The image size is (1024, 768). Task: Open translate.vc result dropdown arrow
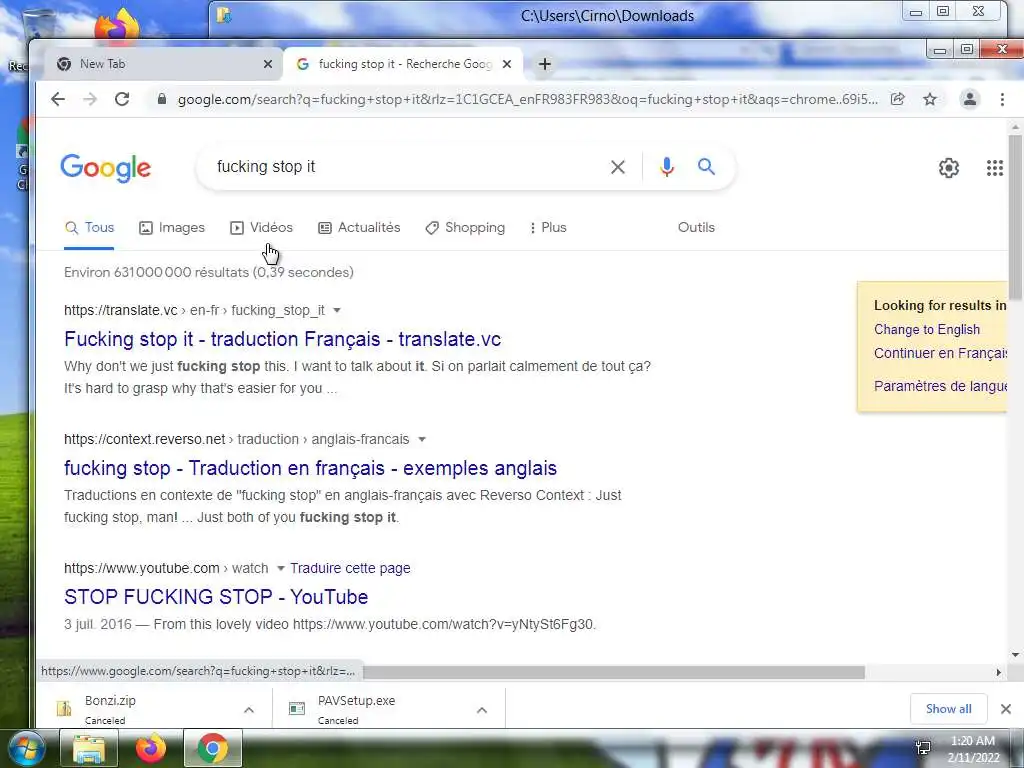click(337, 310)
